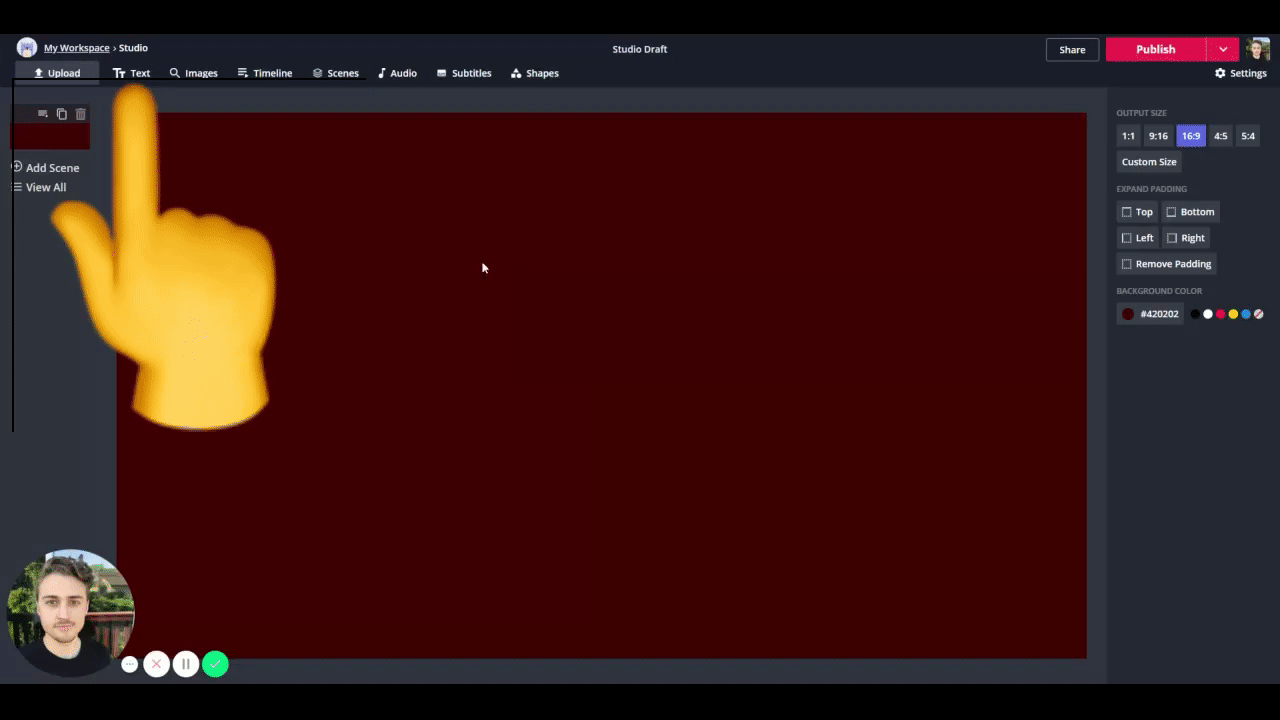Finish recording with the green checkmark
The height and width of the screenshot is (720, 1280).
click(x=215, y=664)
